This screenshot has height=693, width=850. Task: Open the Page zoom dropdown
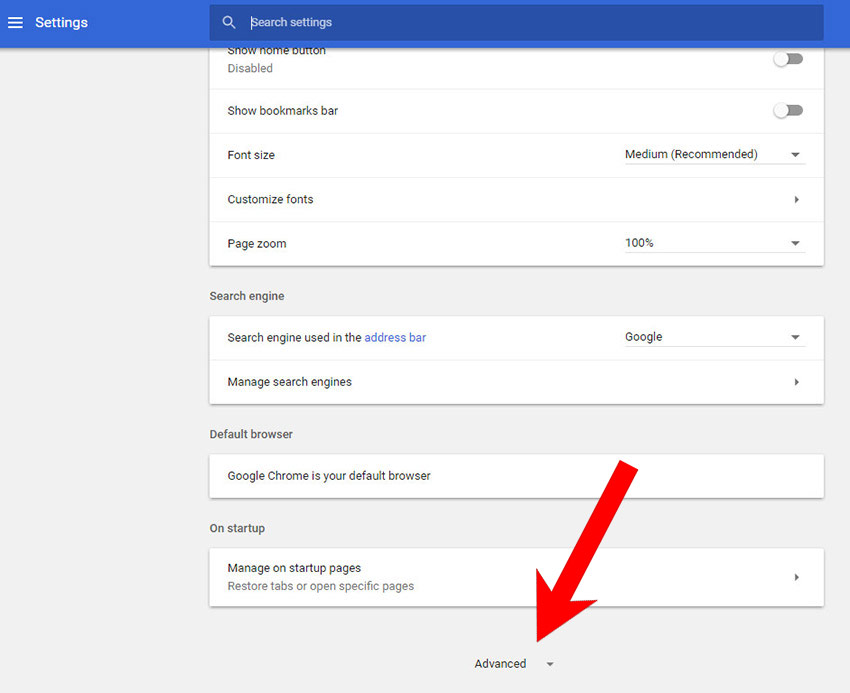pyautogui.click(x=714, y=243)
